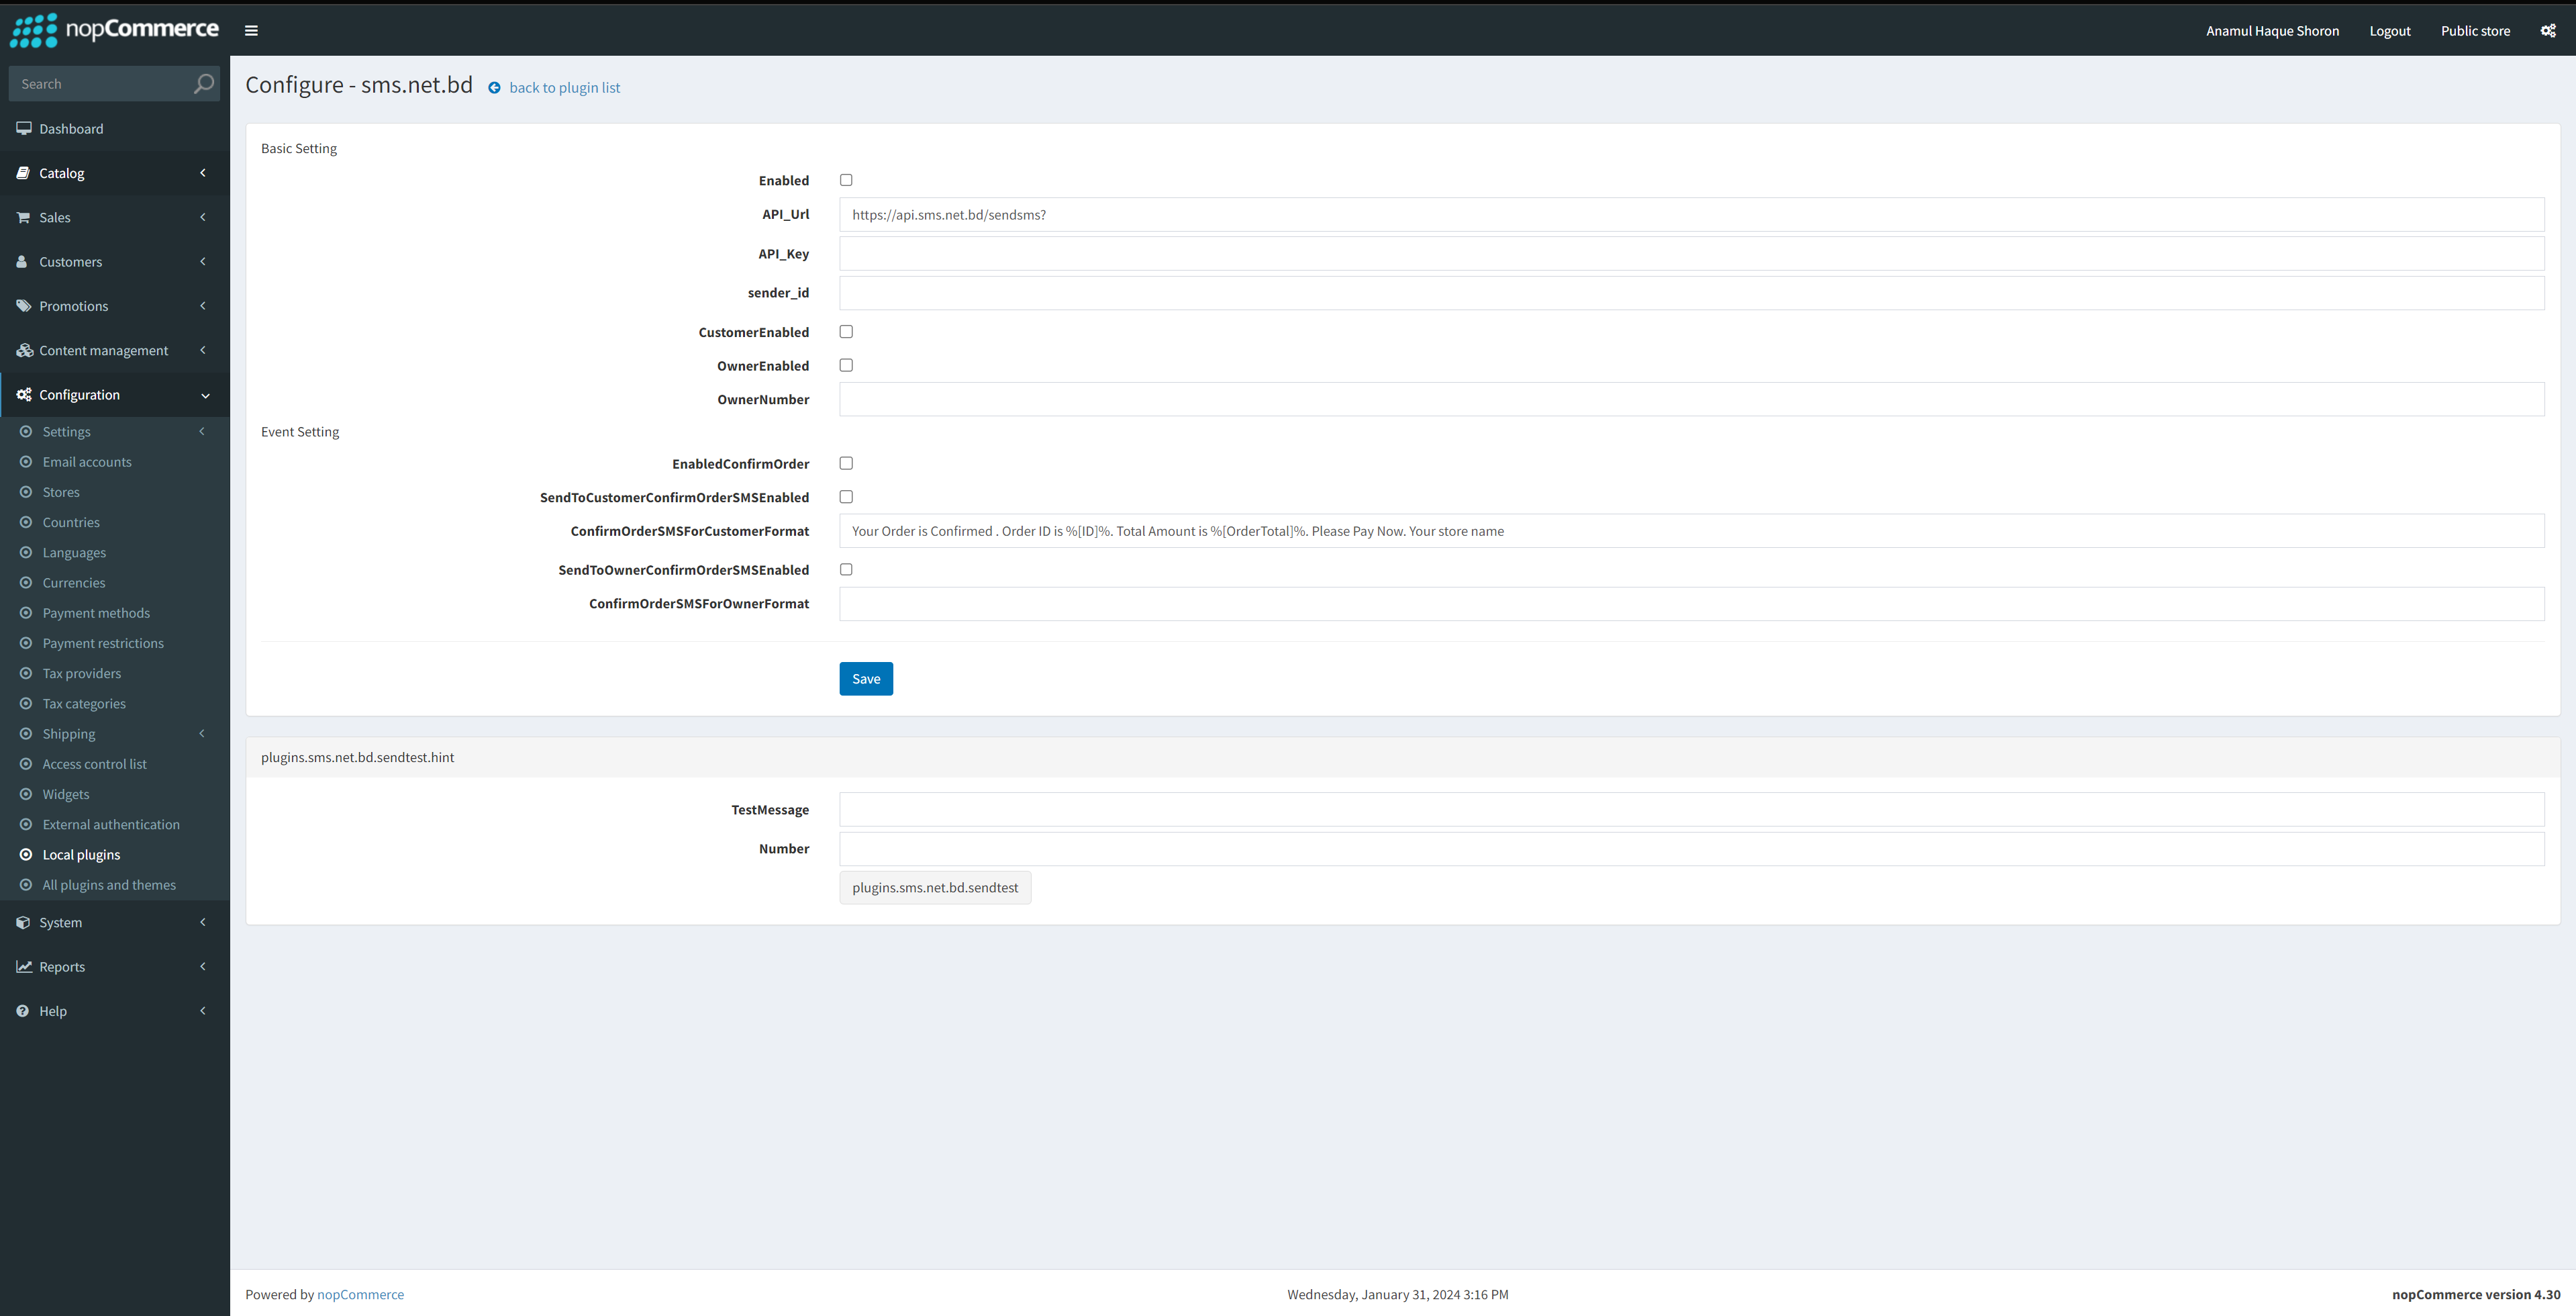Save the plugin configuration
This screenshot has width=2576, height=1316.
coord(865,678)
